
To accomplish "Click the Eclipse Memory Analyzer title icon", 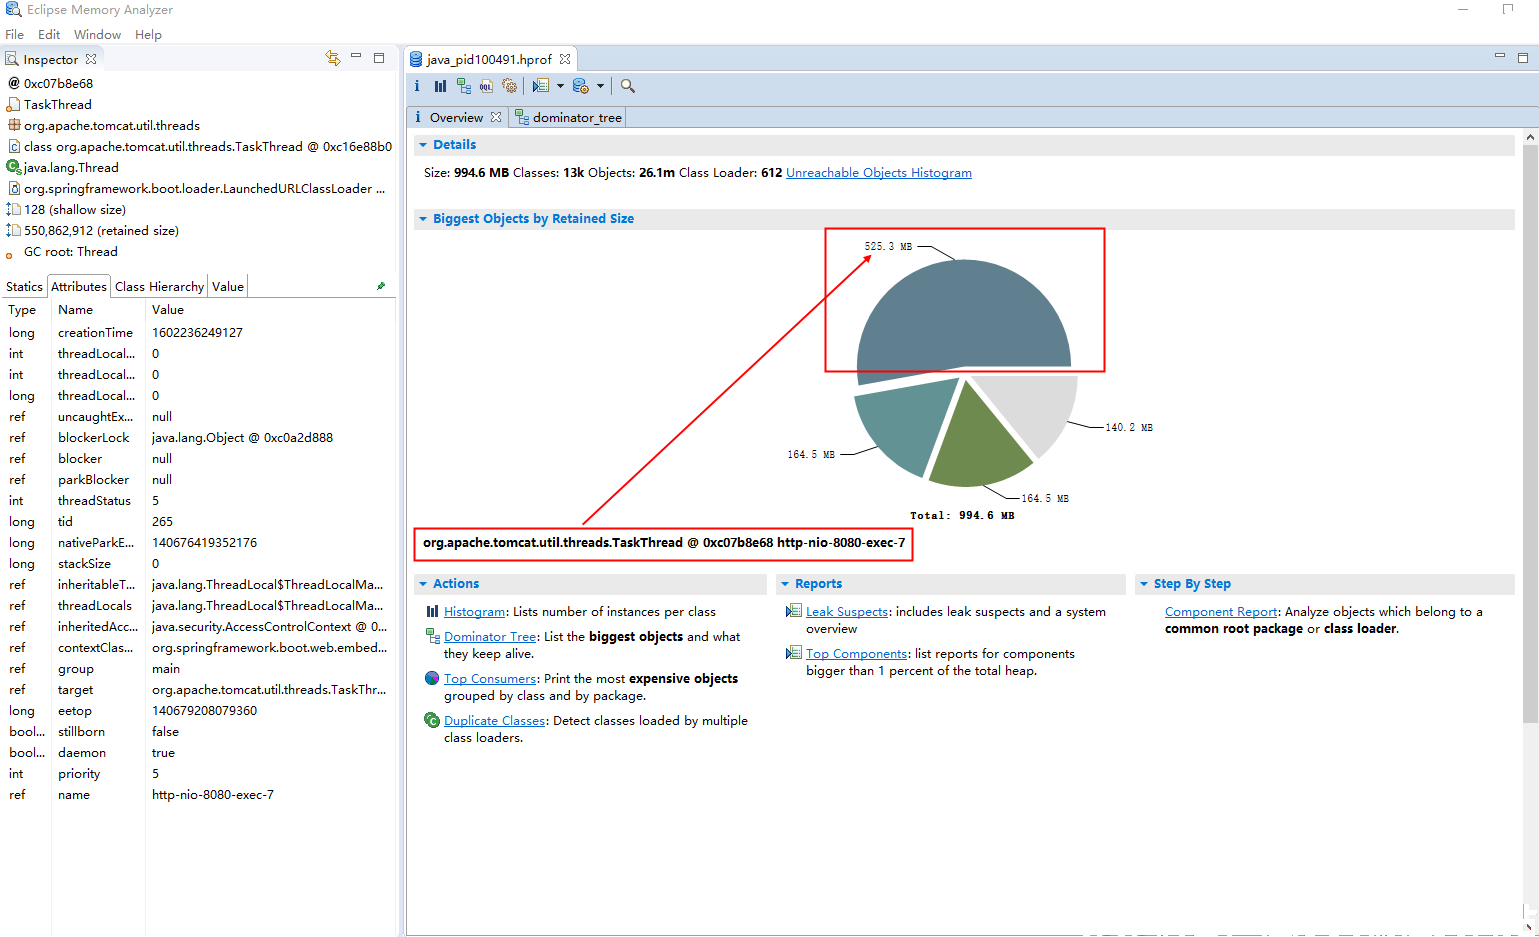I will 13,9.
